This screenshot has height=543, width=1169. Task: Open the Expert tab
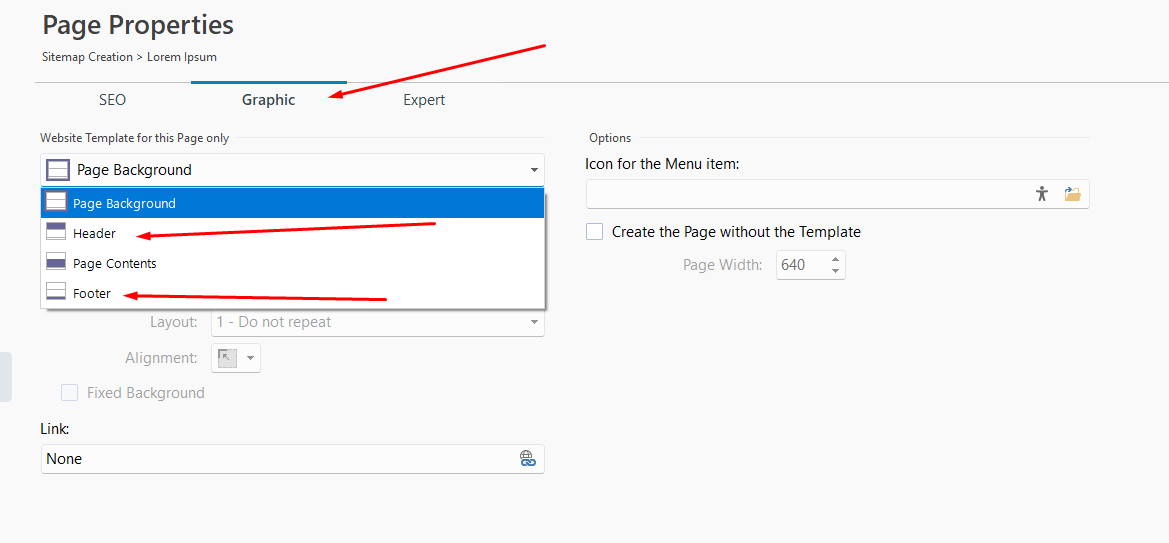tap(424, 100)
